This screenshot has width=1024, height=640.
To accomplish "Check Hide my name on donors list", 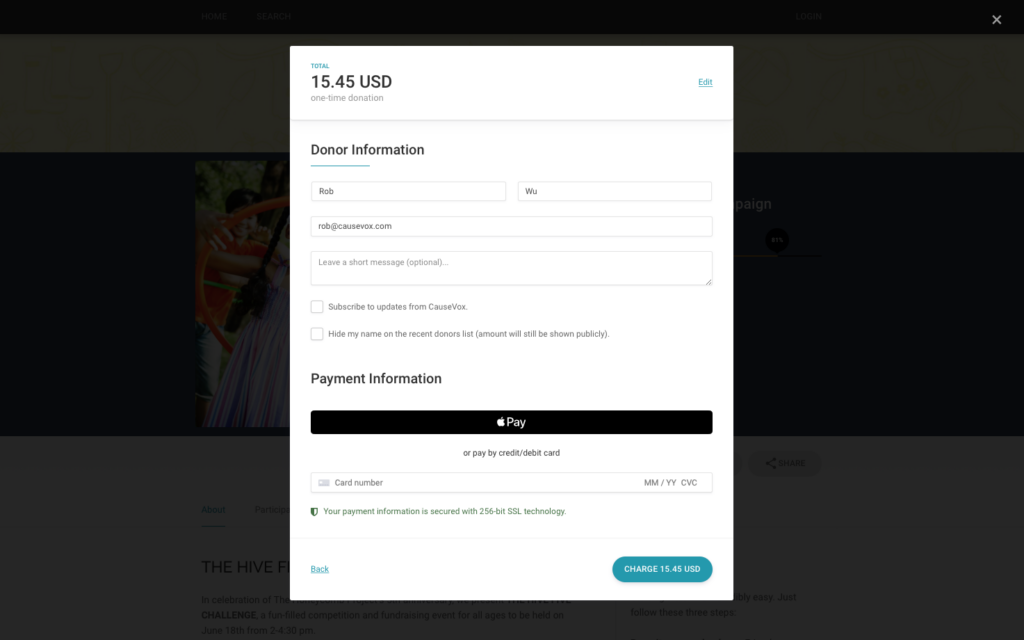I will pos(317,334).
